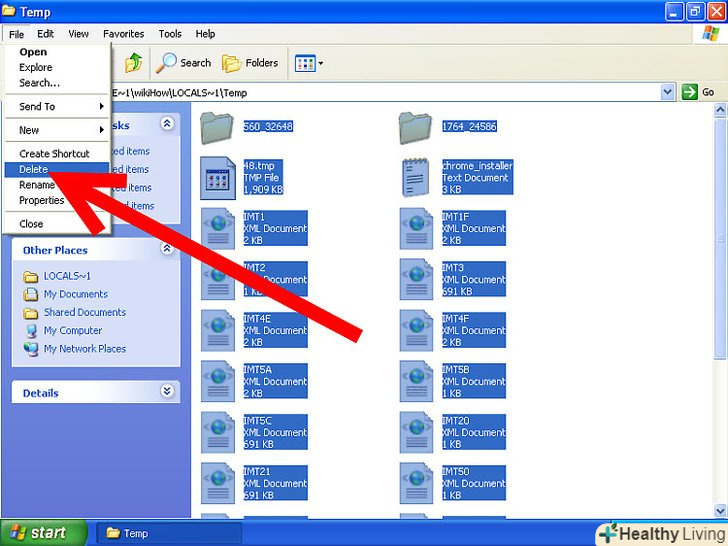
Task: Click the Up folder toolbar icon
Action: point(133,63)
